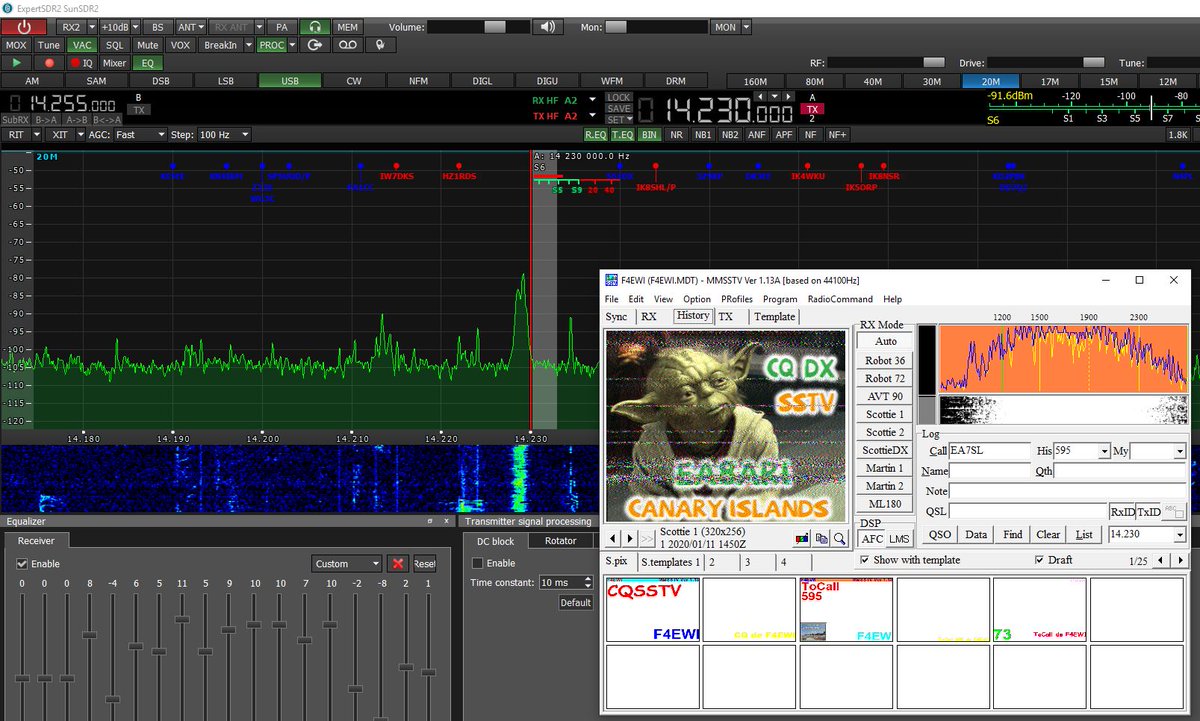1200x721 pixels.
Task: Delete the equalizer preset with the red X
Action: click(x=398, y=564)
